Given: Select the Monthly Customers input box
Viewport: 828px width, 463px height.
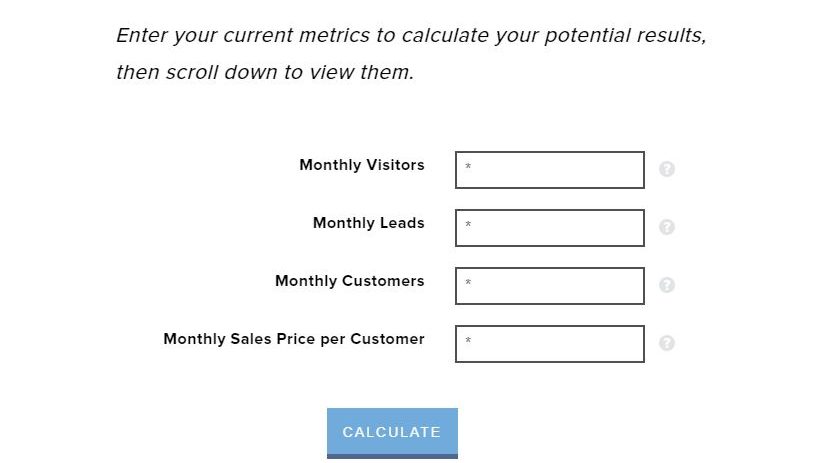Looking at the screenshot, I should point(550,286).
